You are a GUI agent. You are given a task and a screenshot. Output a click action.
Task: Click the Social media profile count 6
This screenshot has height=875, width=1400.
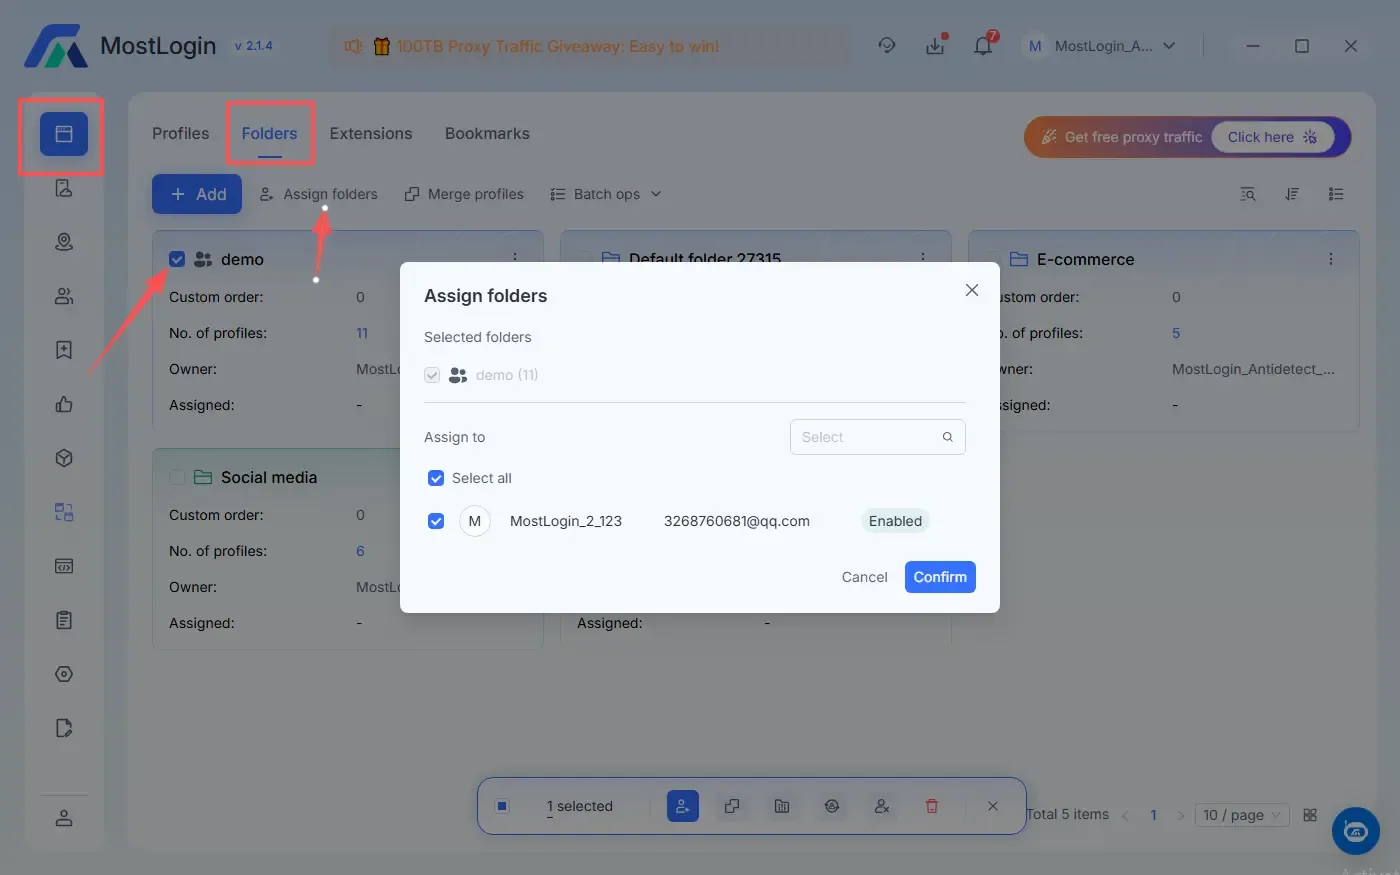point(360,551)
